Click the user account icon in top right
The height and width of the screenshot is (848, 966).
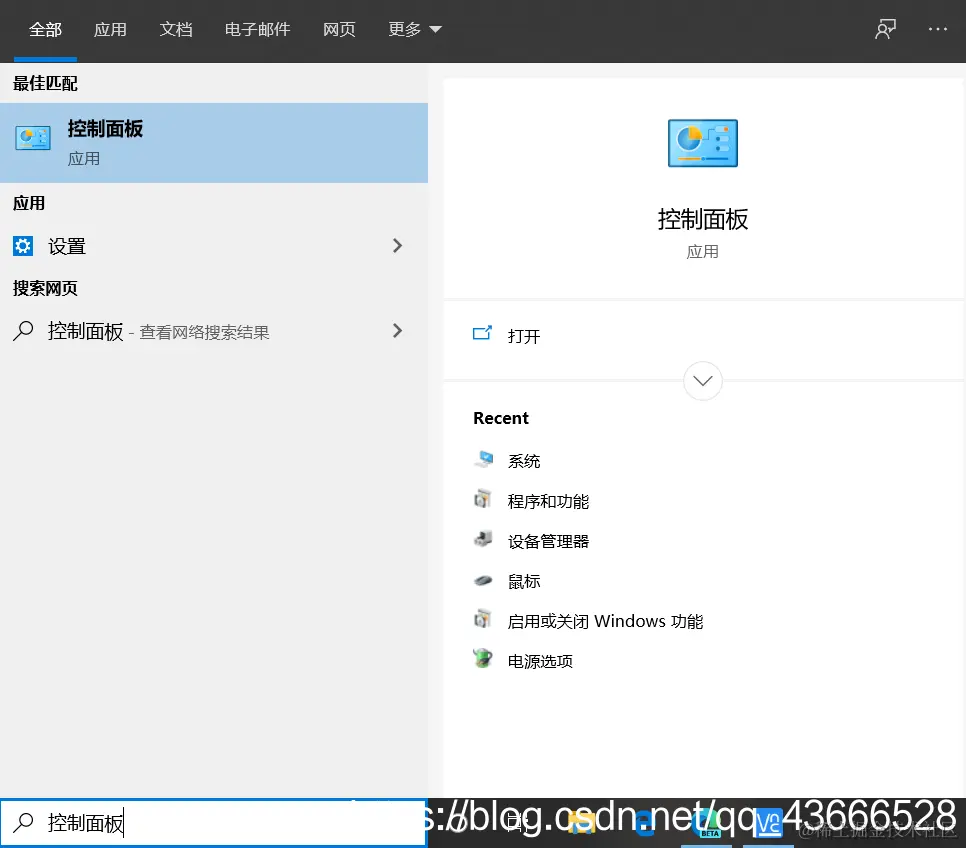[x=885, y=29]
